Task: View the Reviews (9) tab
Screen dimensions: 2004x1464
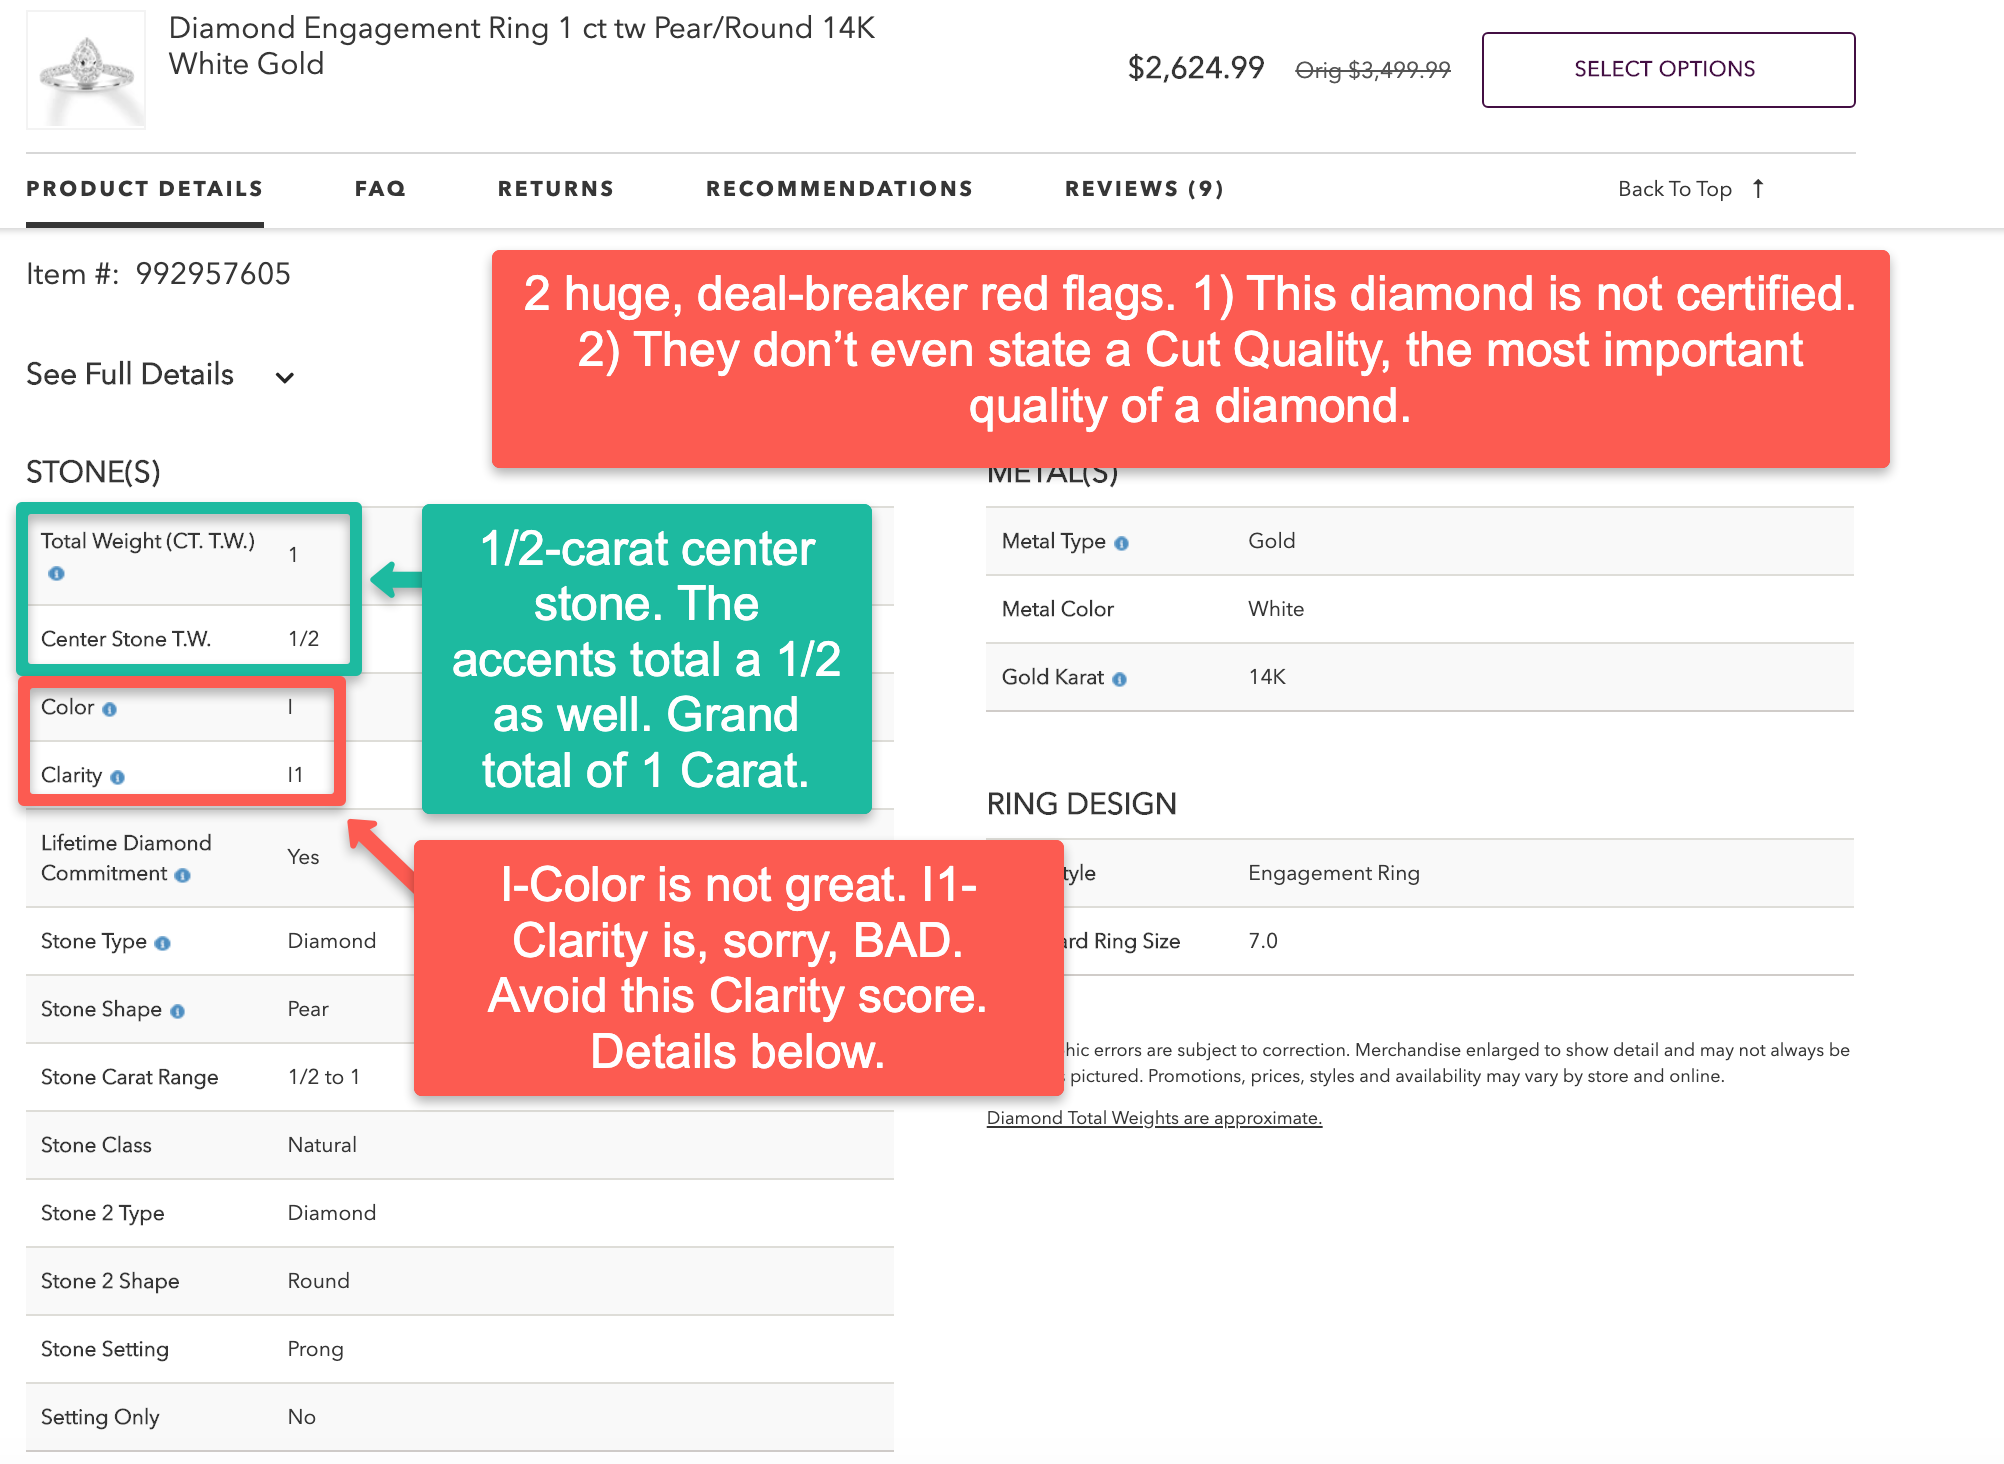Action: (x=1144, y=189)
